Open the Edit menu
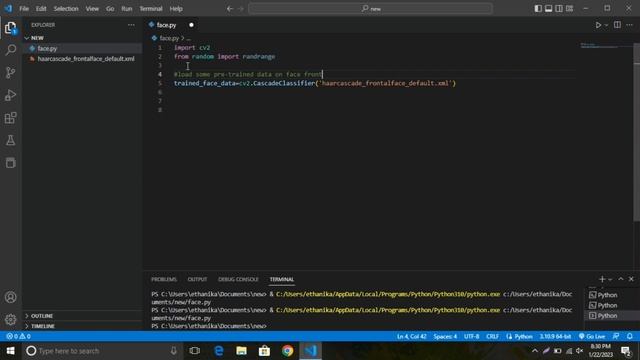 point(41,9)
